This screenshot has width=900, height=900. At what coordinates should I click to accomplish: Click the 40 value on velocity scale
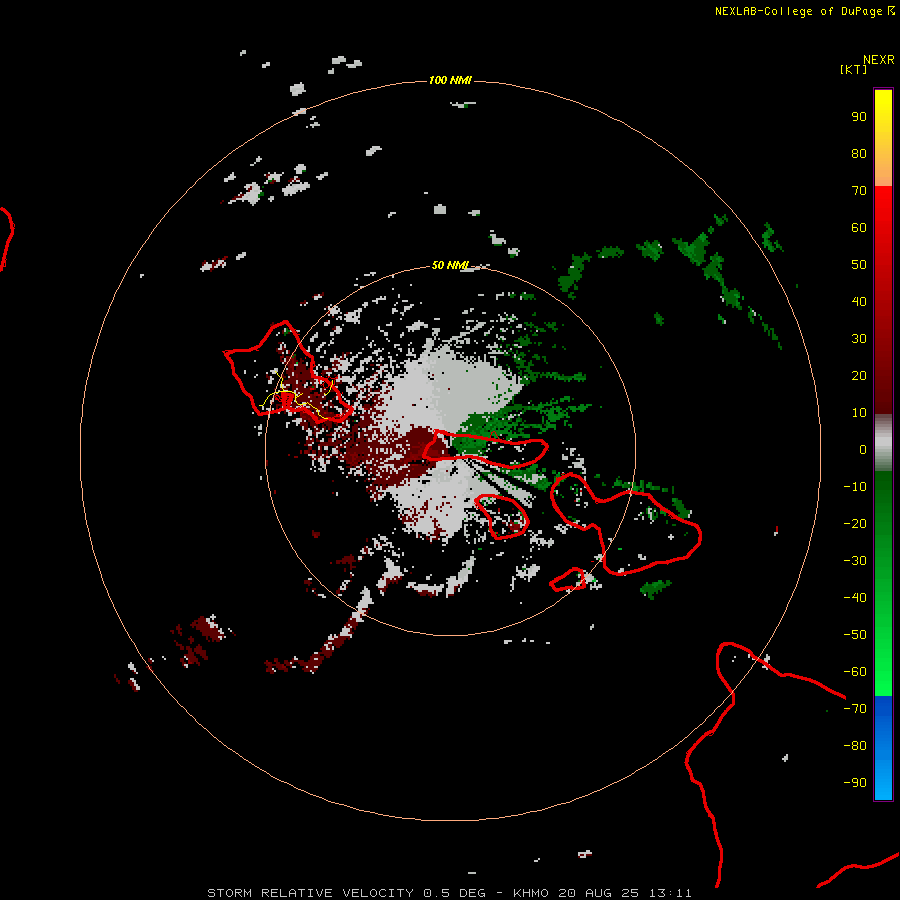click(859, 302)
